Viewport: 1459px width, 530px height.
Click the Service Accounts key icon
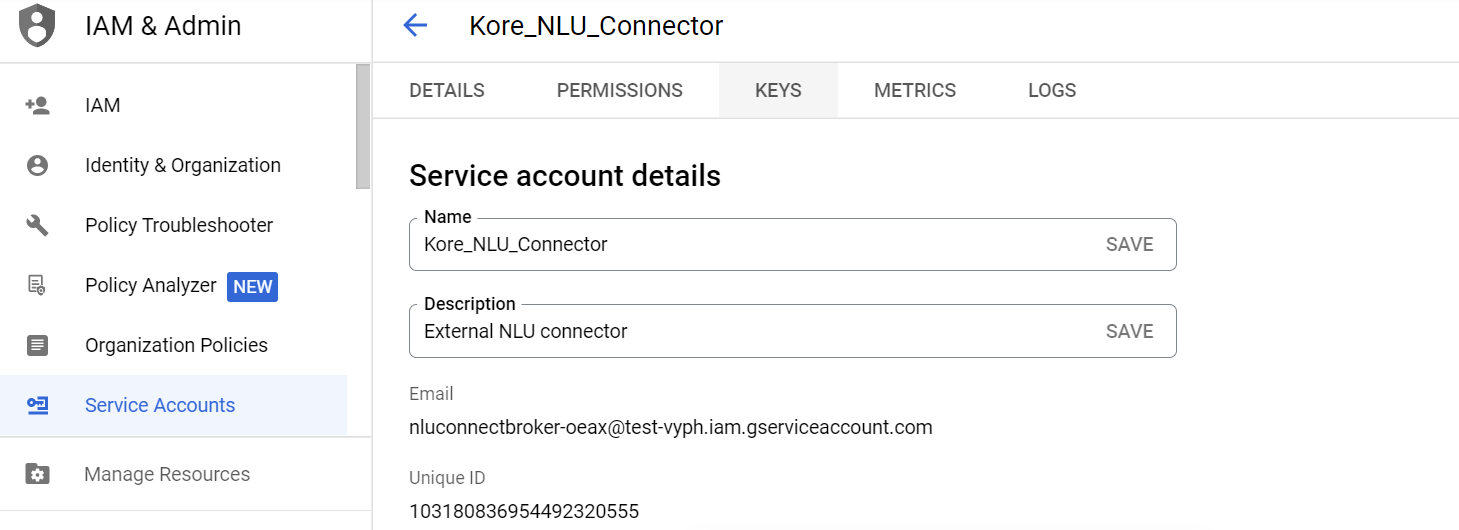click(x=37, y=406)
